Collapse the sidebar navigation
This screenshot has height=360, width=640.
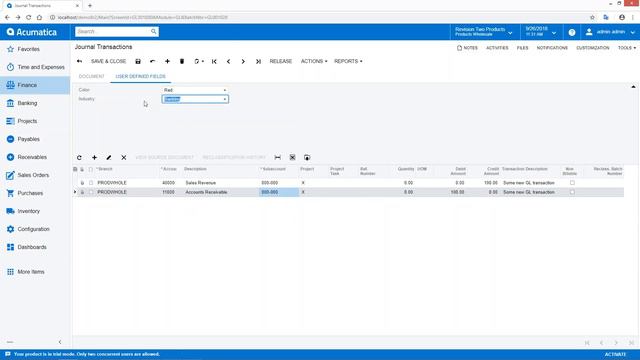click(x=60, y=342)
